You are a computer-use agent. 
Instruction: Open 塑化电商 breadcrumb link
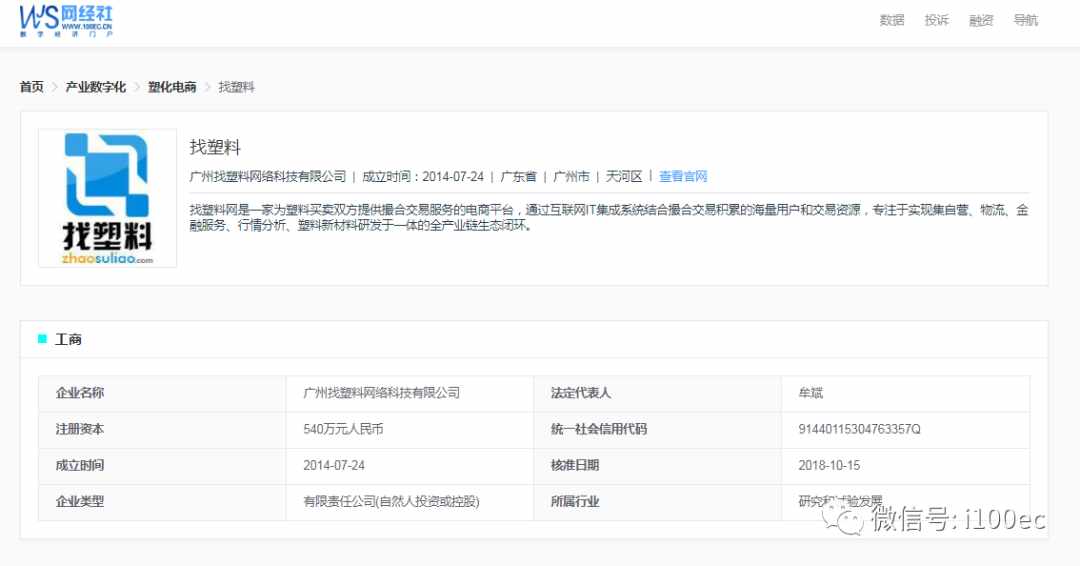click(172, 87)
